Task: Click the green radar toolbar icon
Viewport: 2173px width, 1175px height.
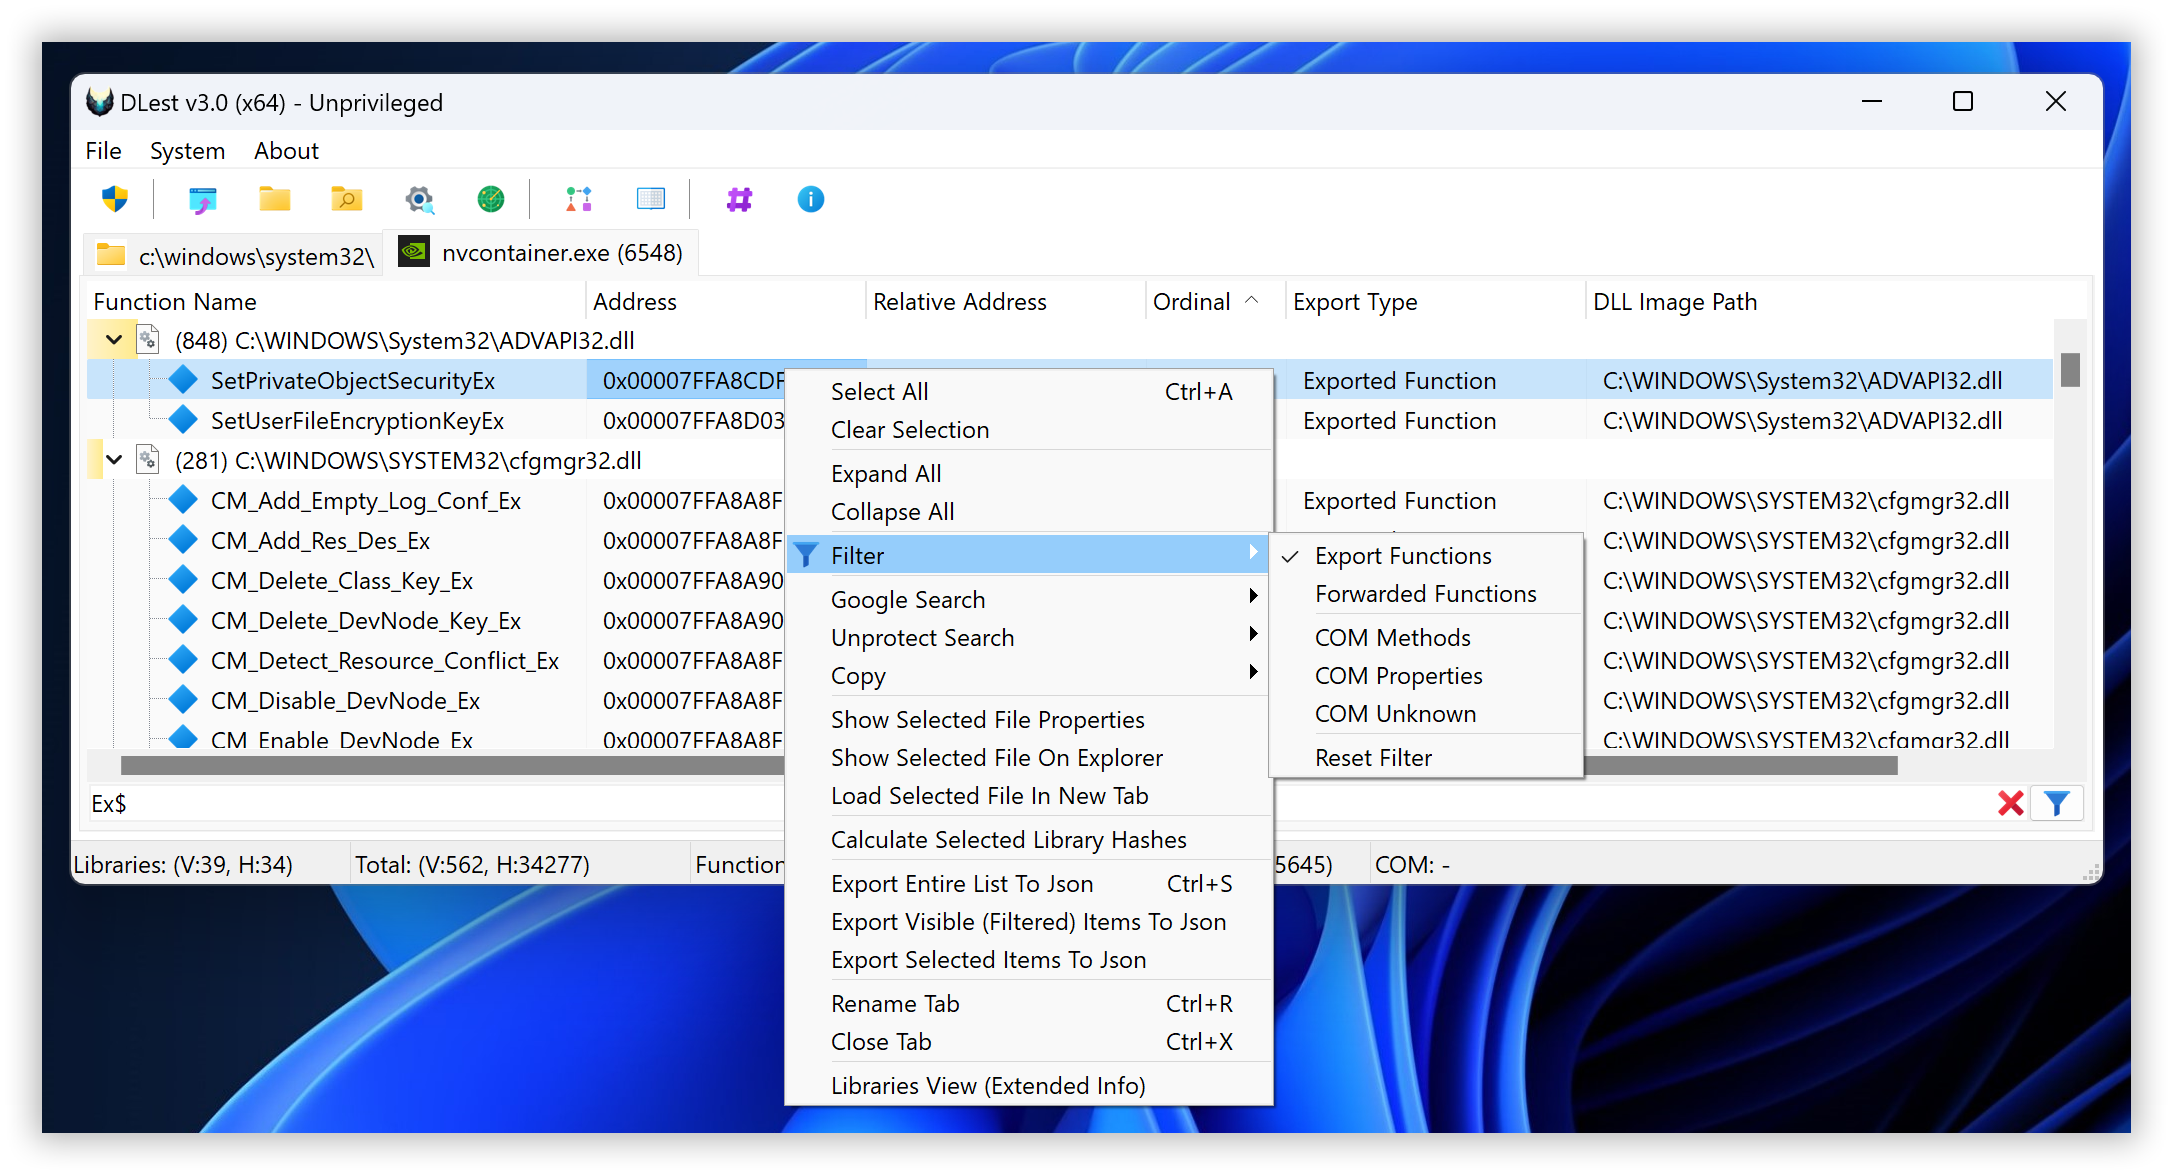Action: coord(490,199)
